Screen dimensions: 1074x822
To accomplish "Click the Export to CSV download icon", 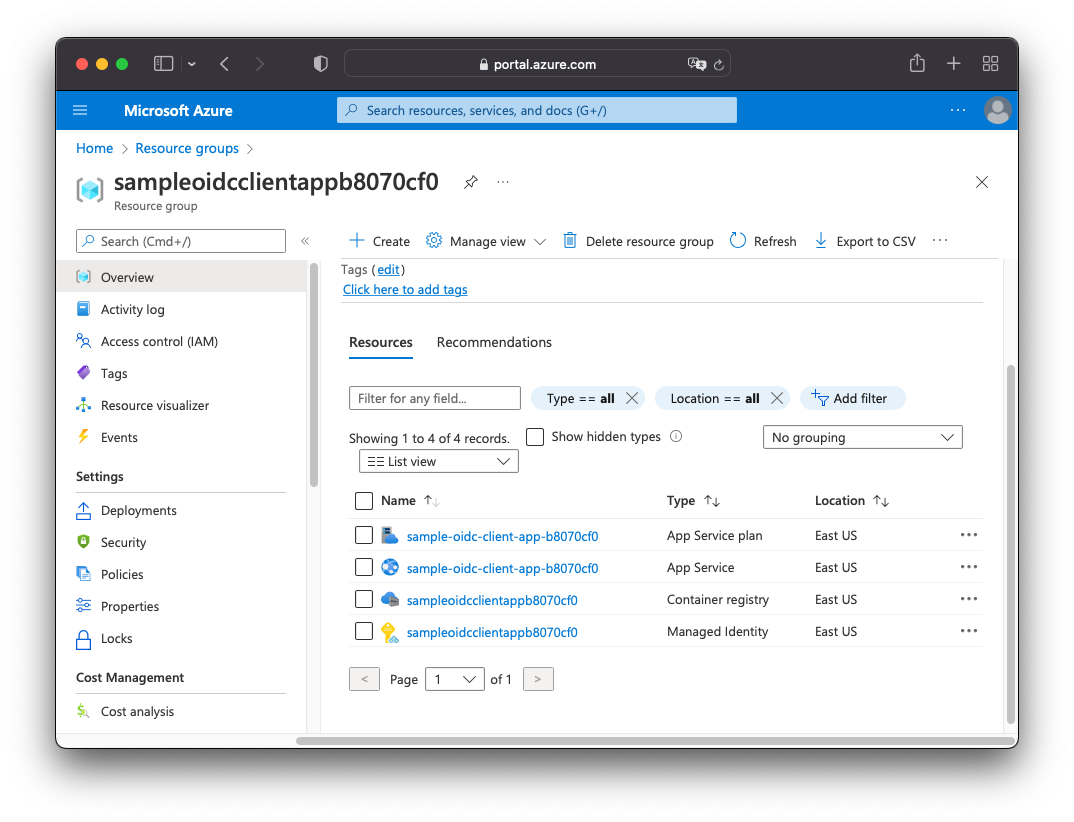I will pos(821,240).
